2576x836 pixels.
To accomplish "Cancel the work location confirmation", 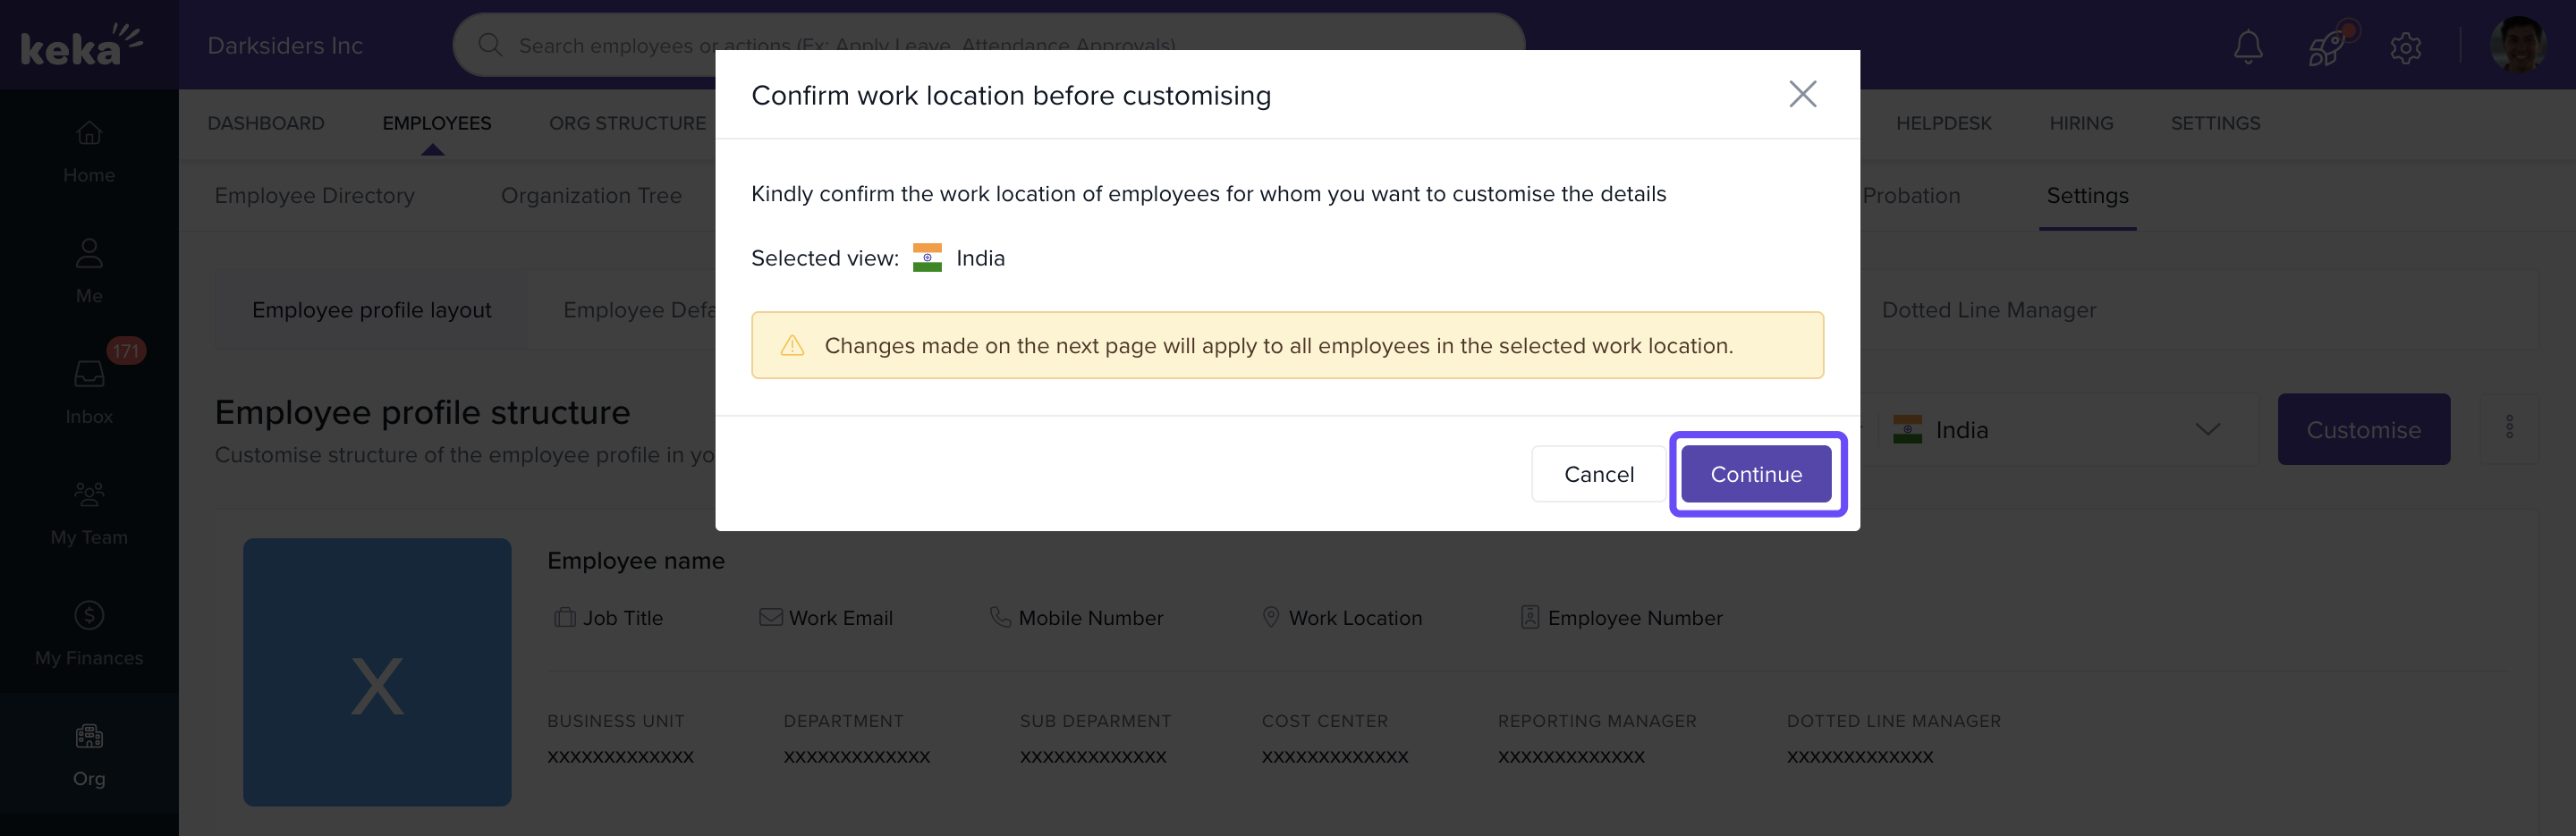I will (x=1598, y=474).
